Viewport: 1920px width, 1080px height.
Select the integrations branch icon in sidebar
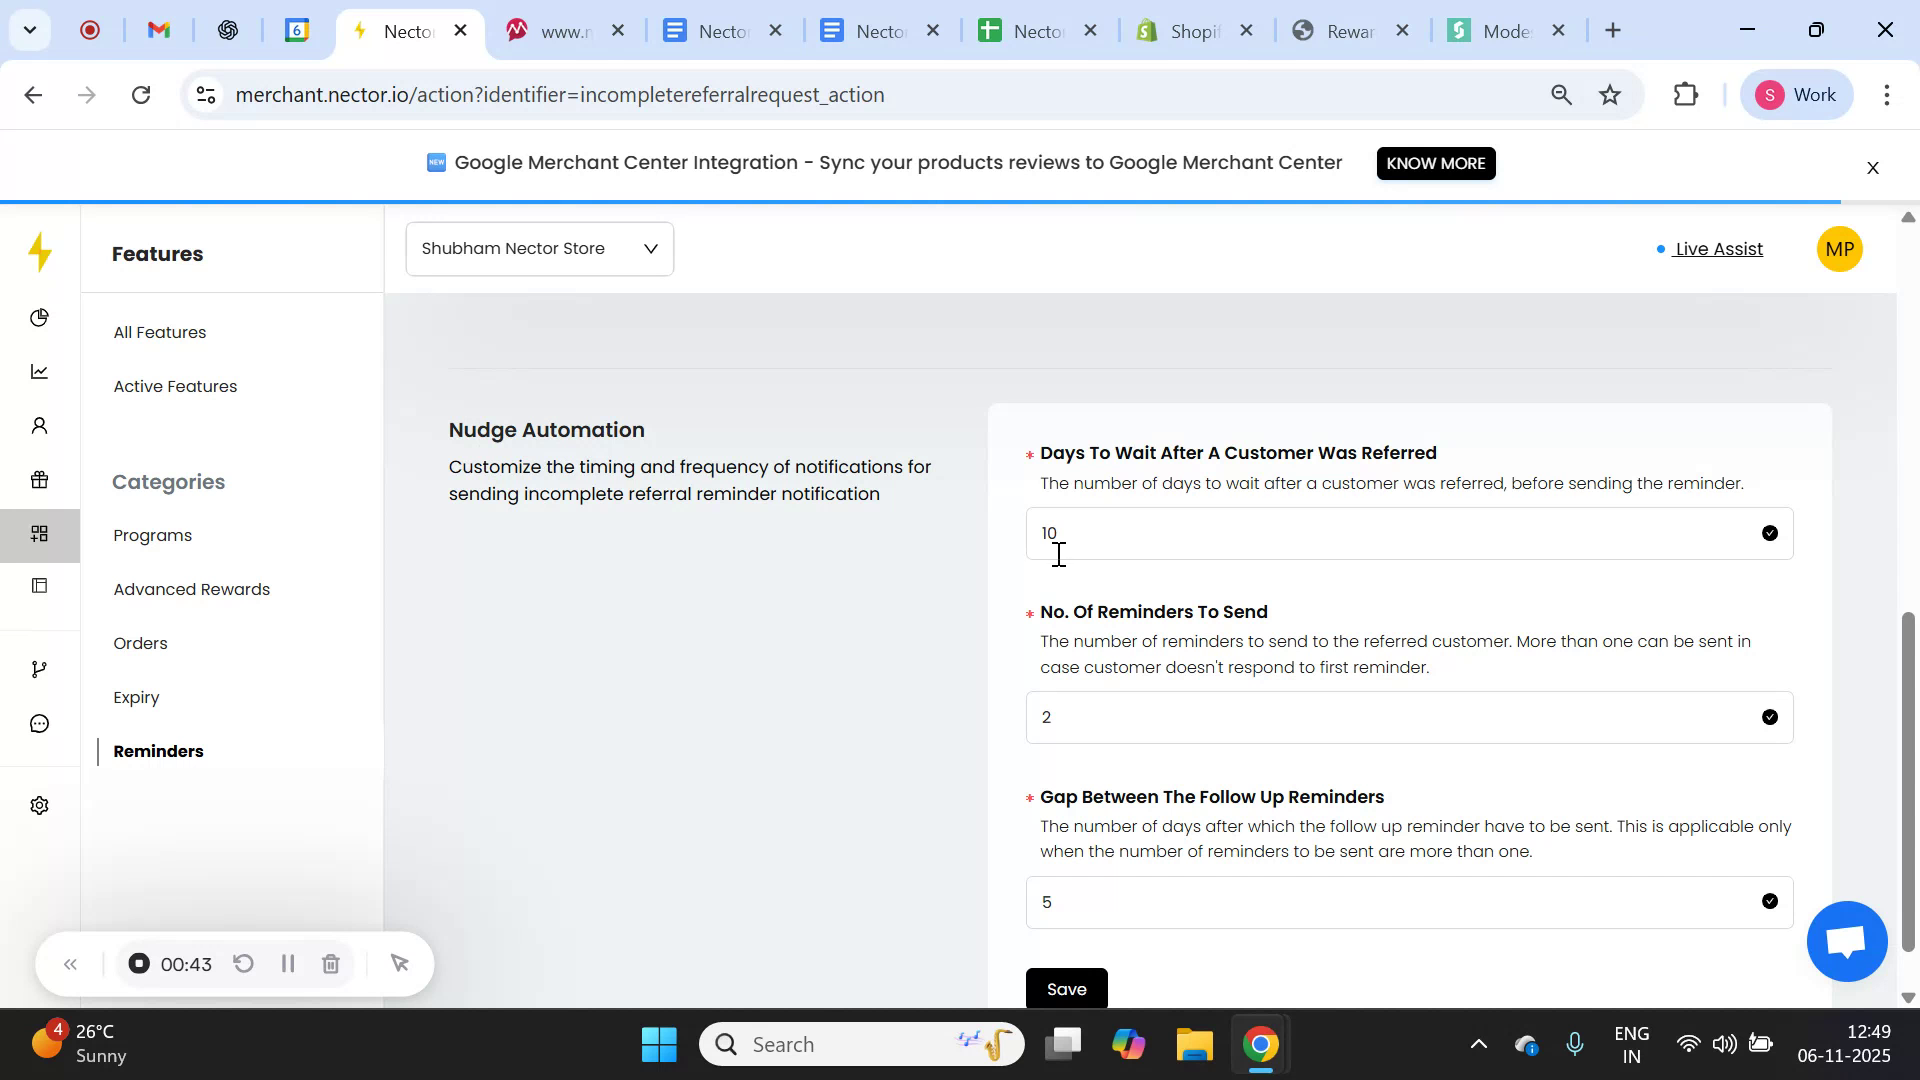[40, 668]
